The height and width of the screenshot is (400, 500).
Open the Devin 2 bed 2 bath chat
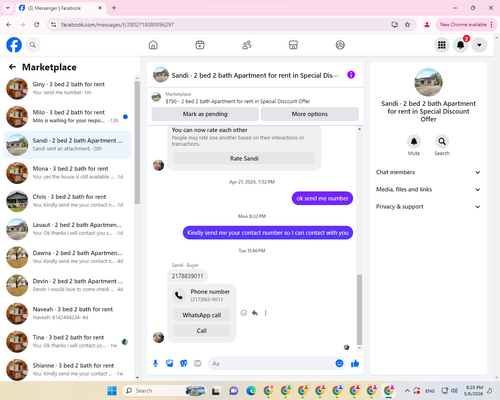pos(67,285)
